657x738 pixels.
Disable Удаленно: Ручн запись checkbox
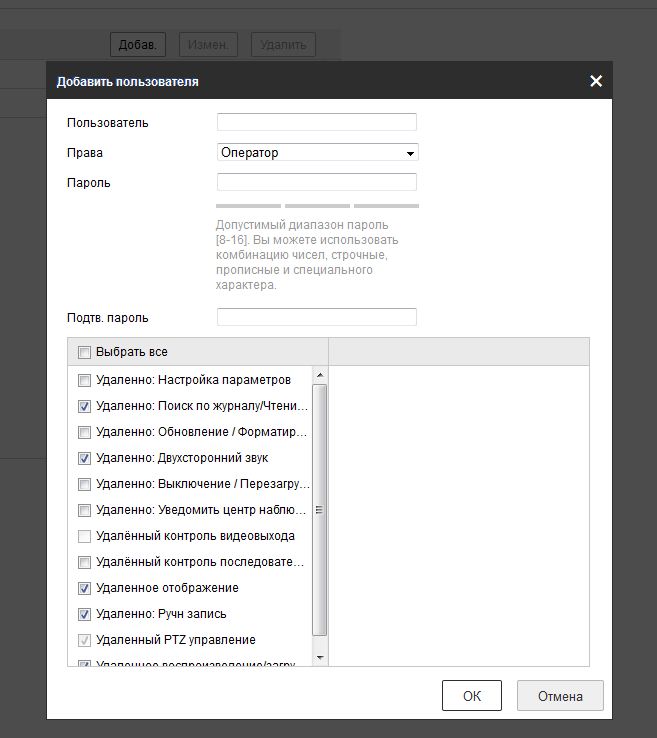pyautogui.click(x=84, y=614)
